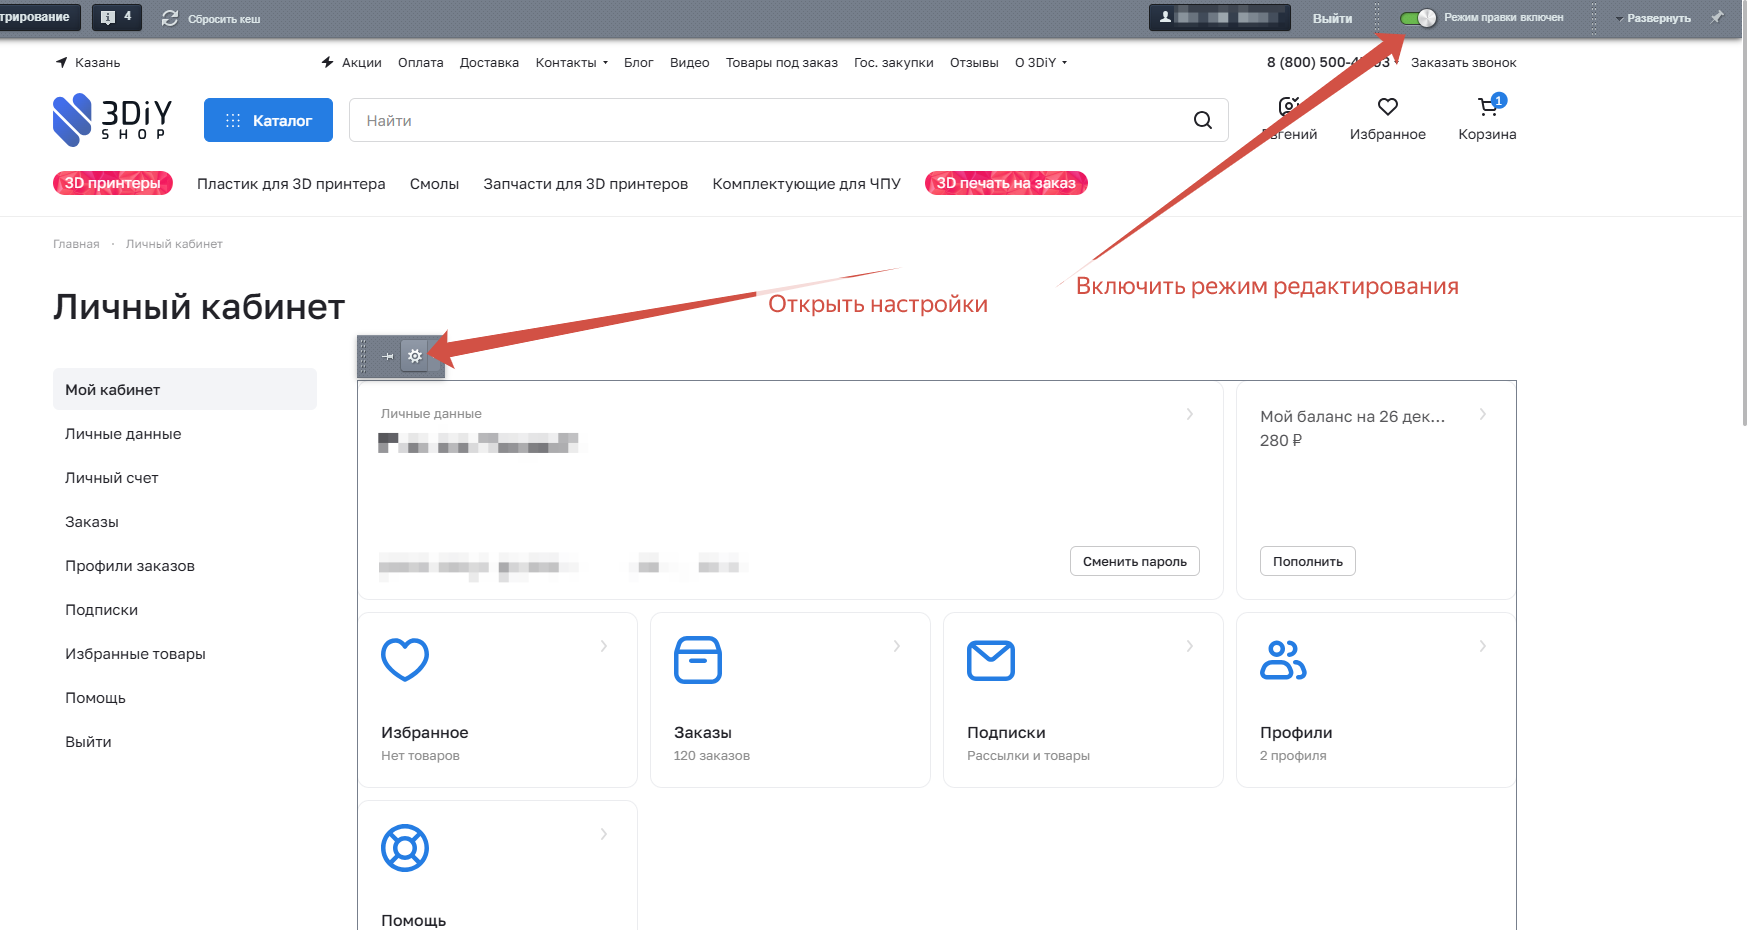Click the Выйти button in admin bar
1748x930 pixels.
point(1332,18)
